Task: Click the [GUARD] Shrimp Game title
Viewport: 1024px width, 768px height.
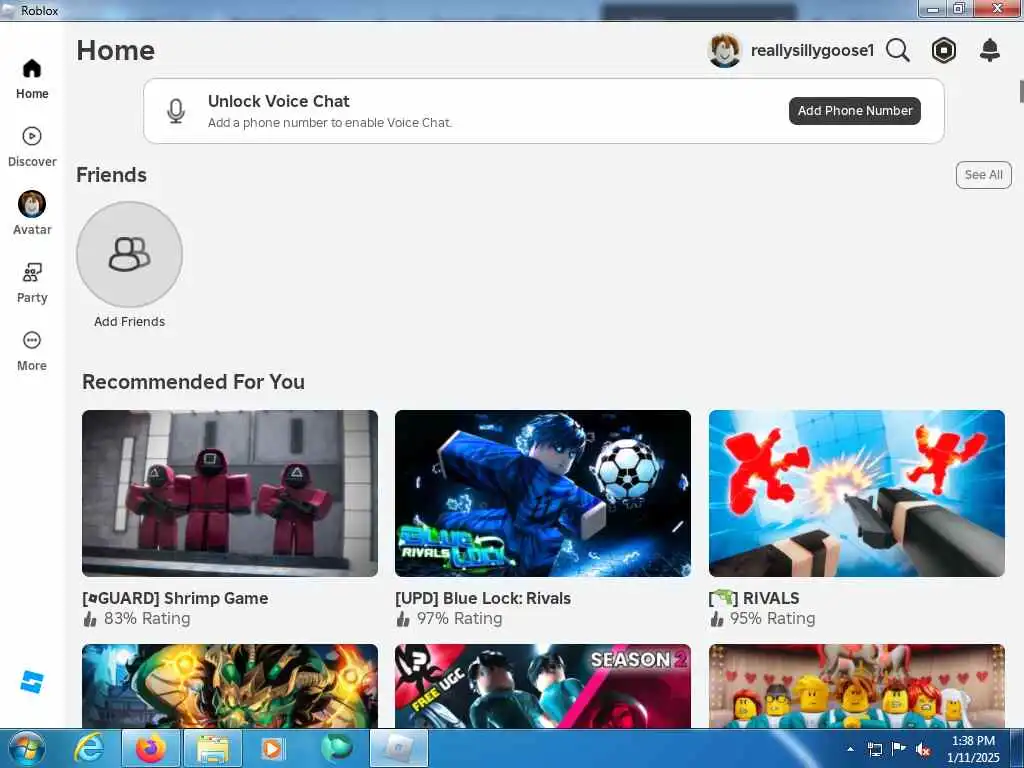Action: click(x=175, y=598)
